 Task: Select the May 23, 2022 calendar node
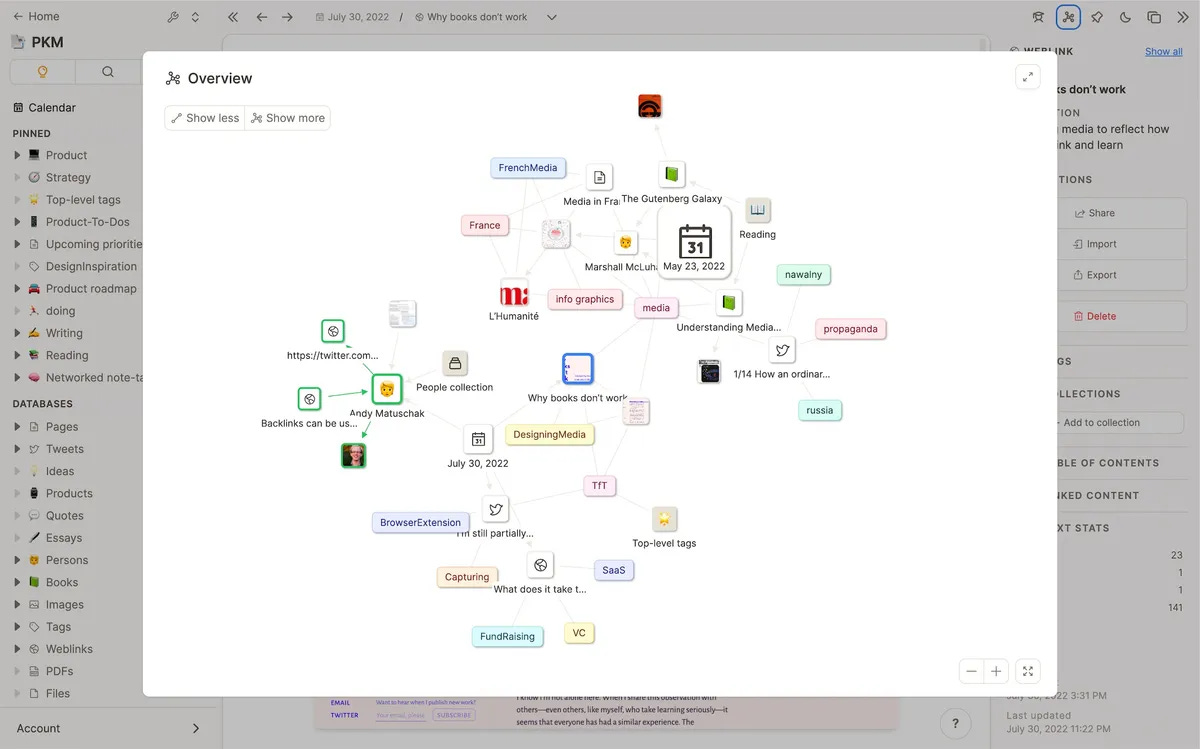(x=694, y=243)
